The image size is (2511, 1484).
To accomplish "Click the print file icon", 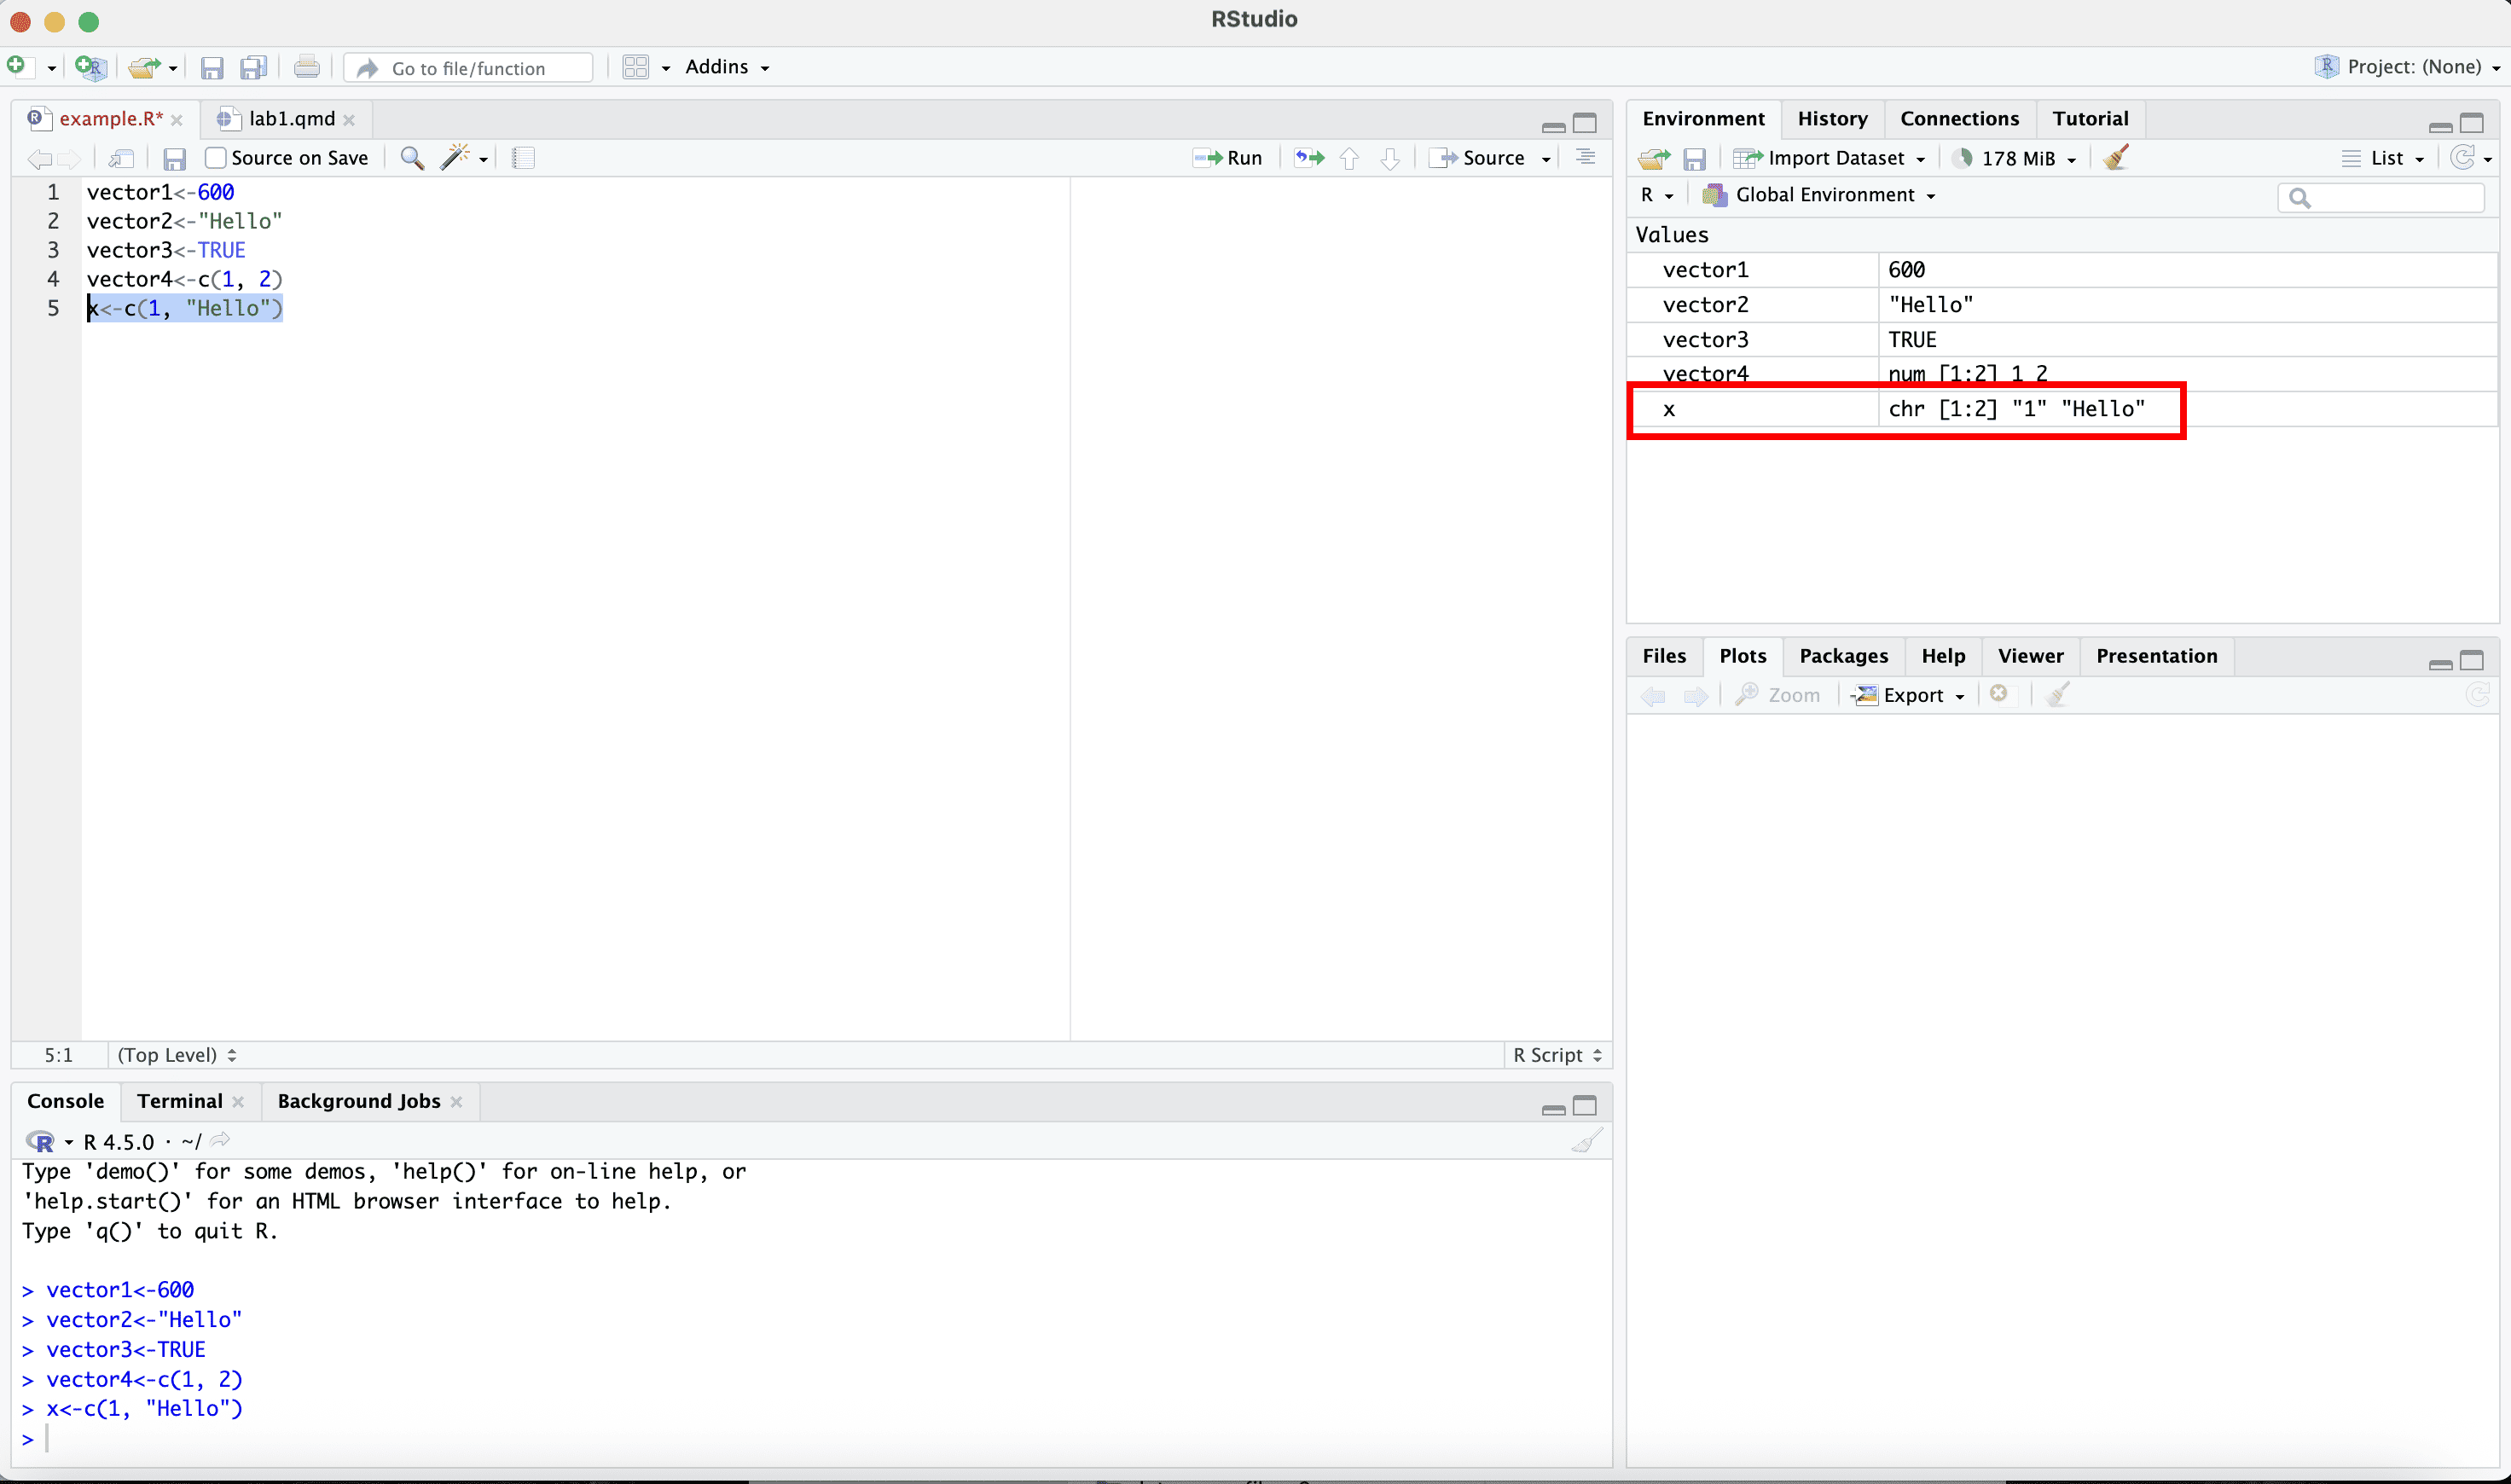I will point(306,67).
